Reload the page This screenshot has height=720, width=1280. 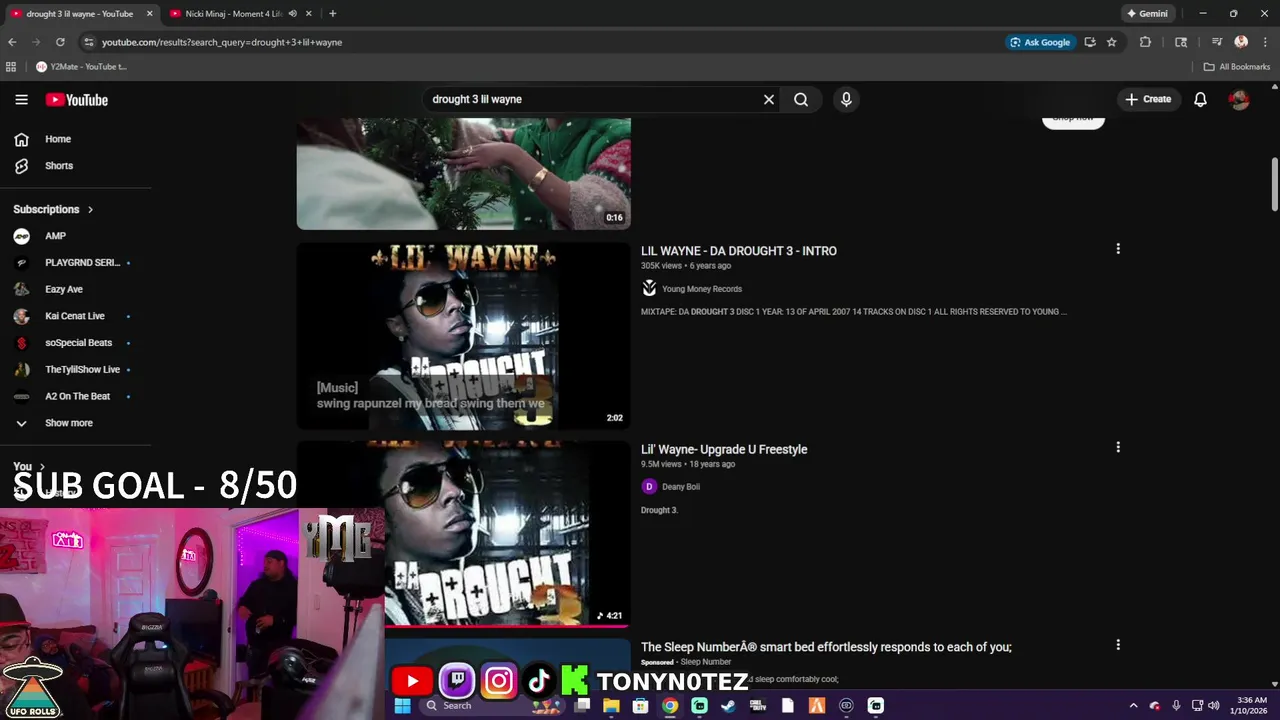click(x=60, y=42)
